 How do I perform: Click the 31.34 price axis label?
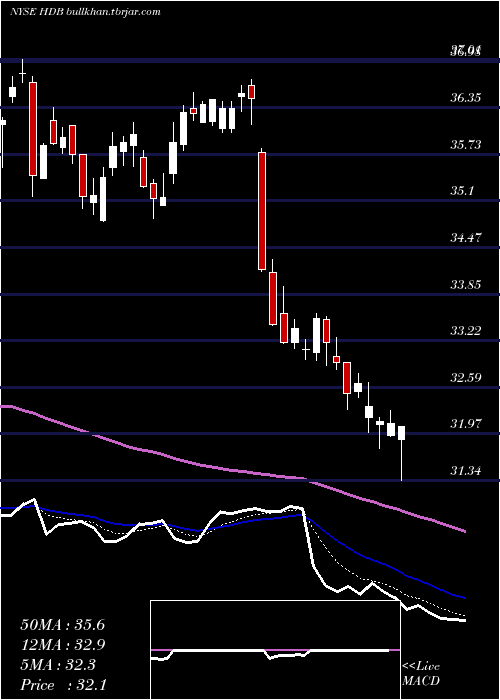click(466, 471)
